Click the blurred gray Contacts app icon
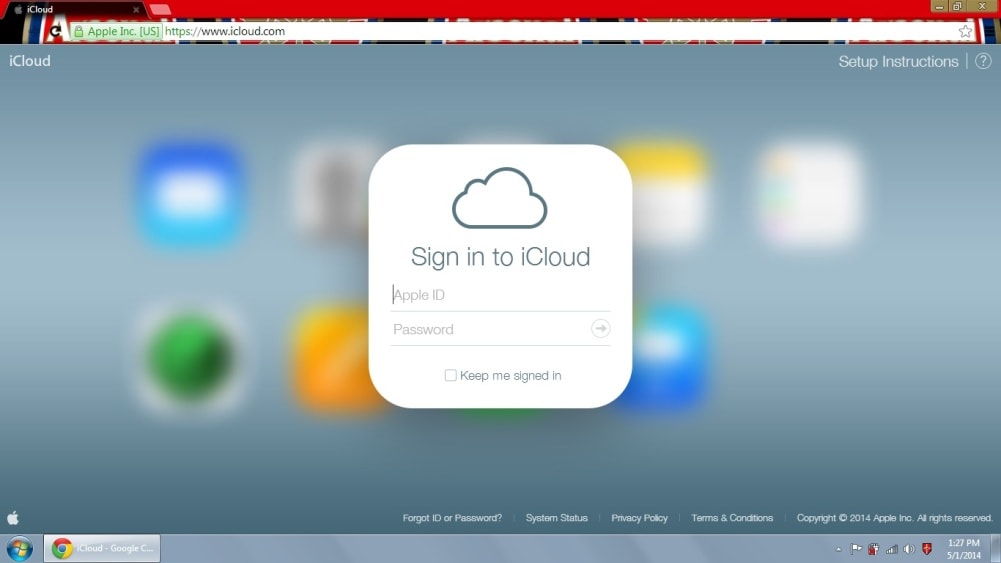This screenshot has height=563, width=1001. click(331, 195)
